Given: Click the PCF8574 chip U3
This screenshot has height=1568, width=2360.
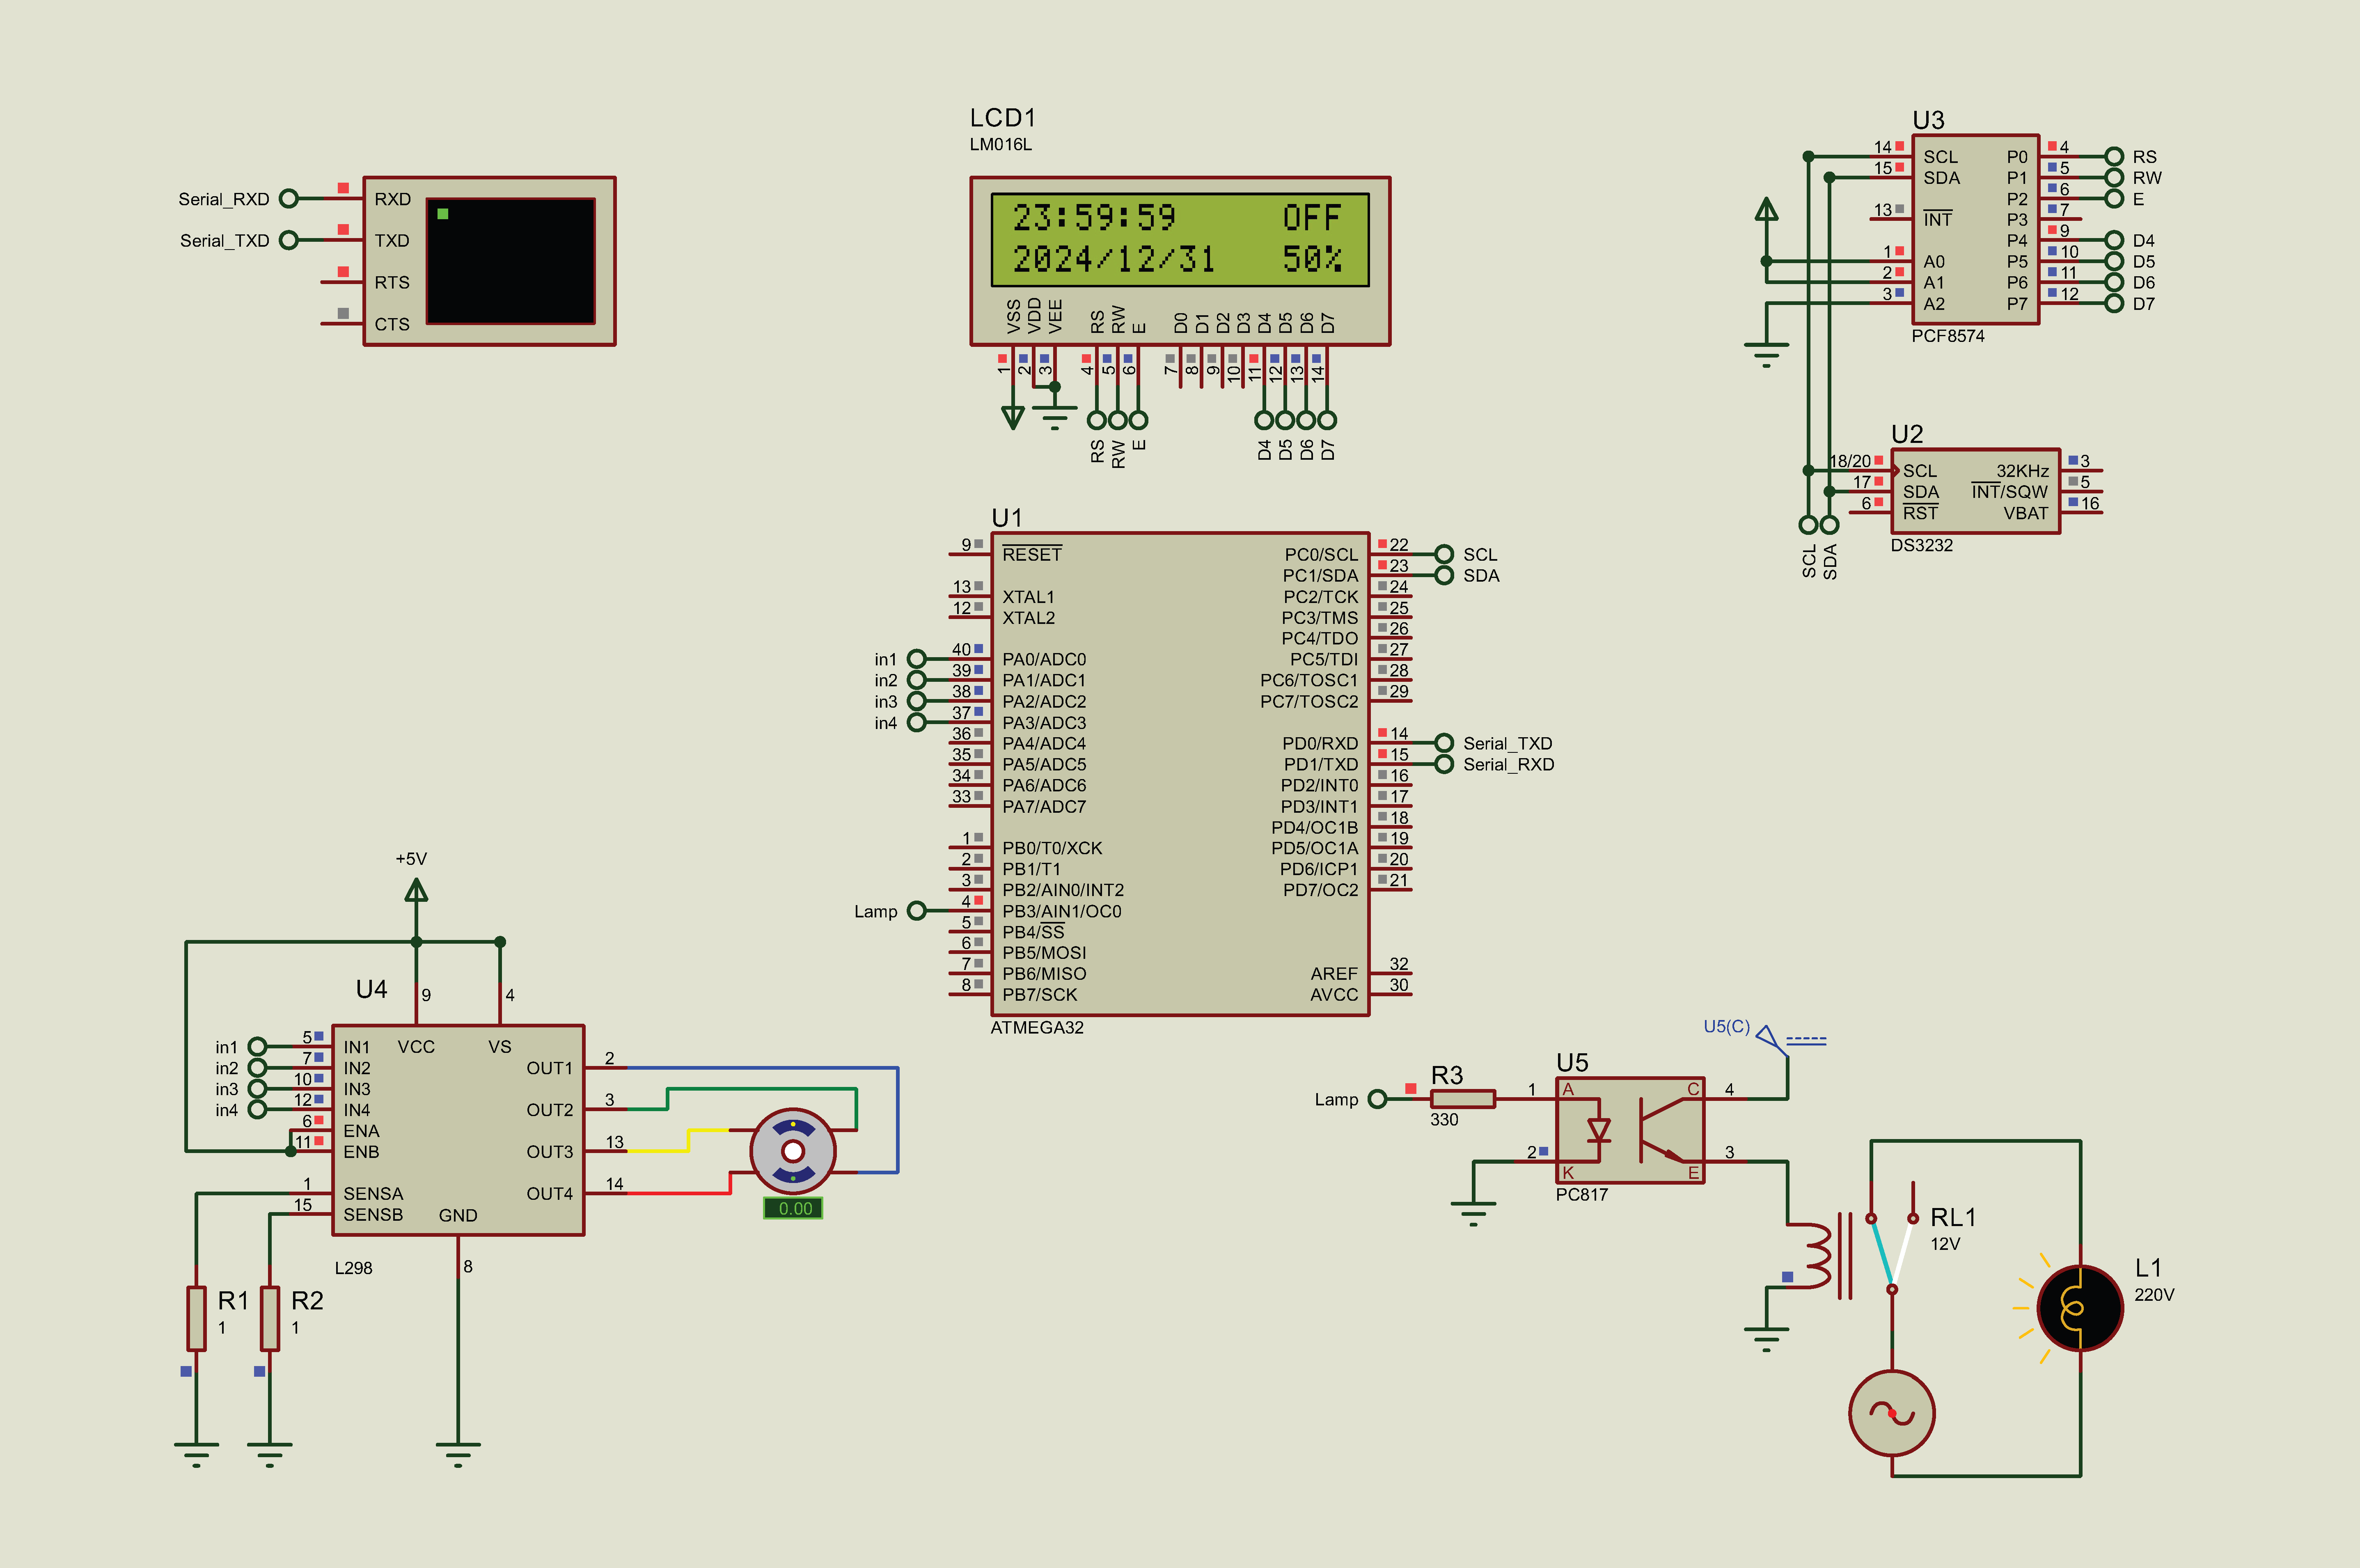Looking at the screenshot, I should [1975, 229].
